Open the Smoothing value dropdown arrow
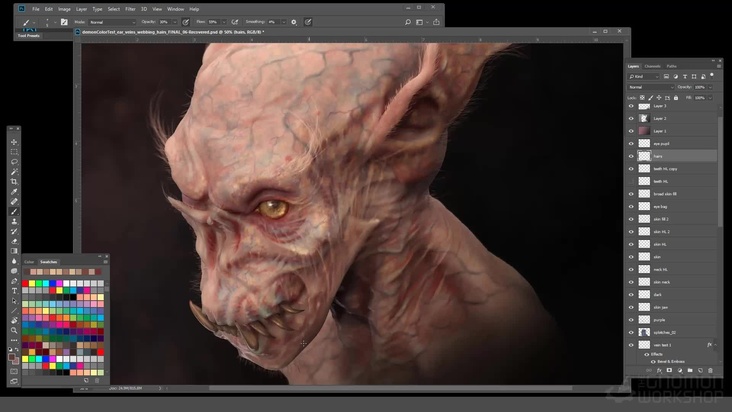Image resolution: width=732 pixels, height=412 pixels. coord(283,22)
